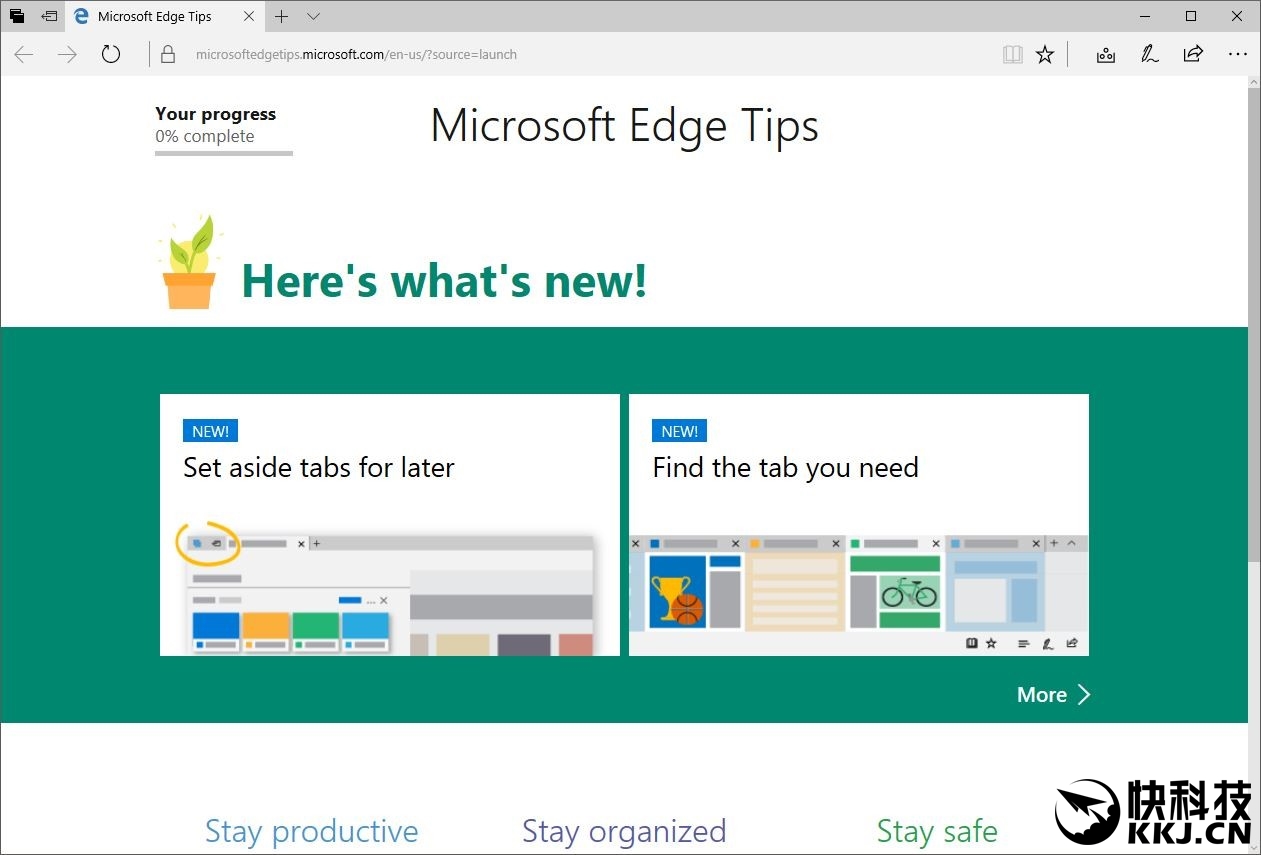Add page to favorites star
Screen dimensions: 1261x855
[1045, 55]
